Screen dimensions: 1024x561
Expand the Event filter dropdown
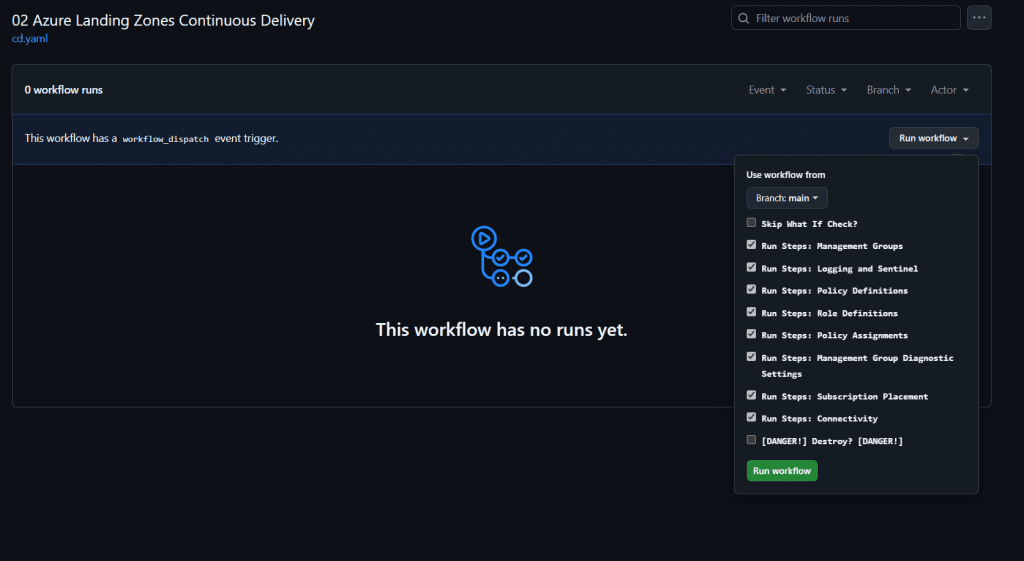pyautogui.click(x=767, y=90)
